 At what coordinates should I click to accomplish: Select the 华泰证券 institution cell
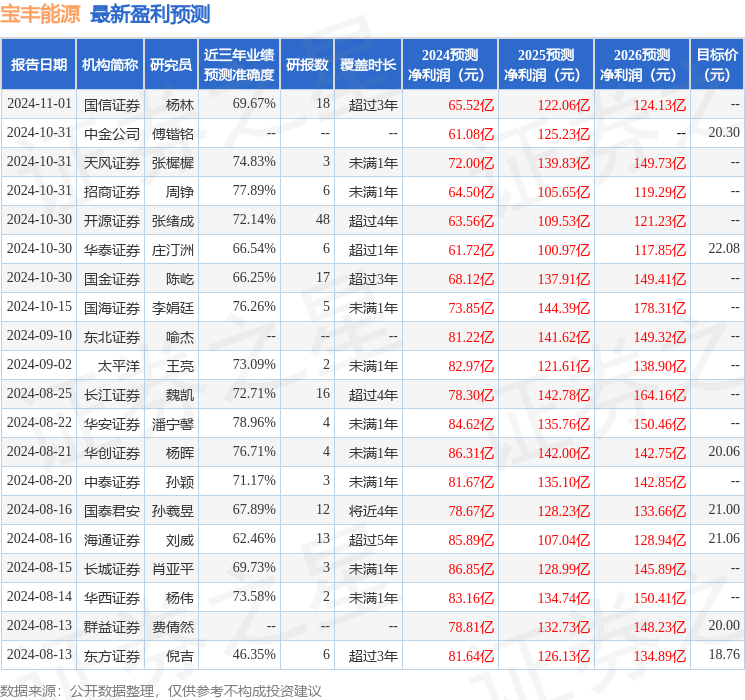[112, 250]
